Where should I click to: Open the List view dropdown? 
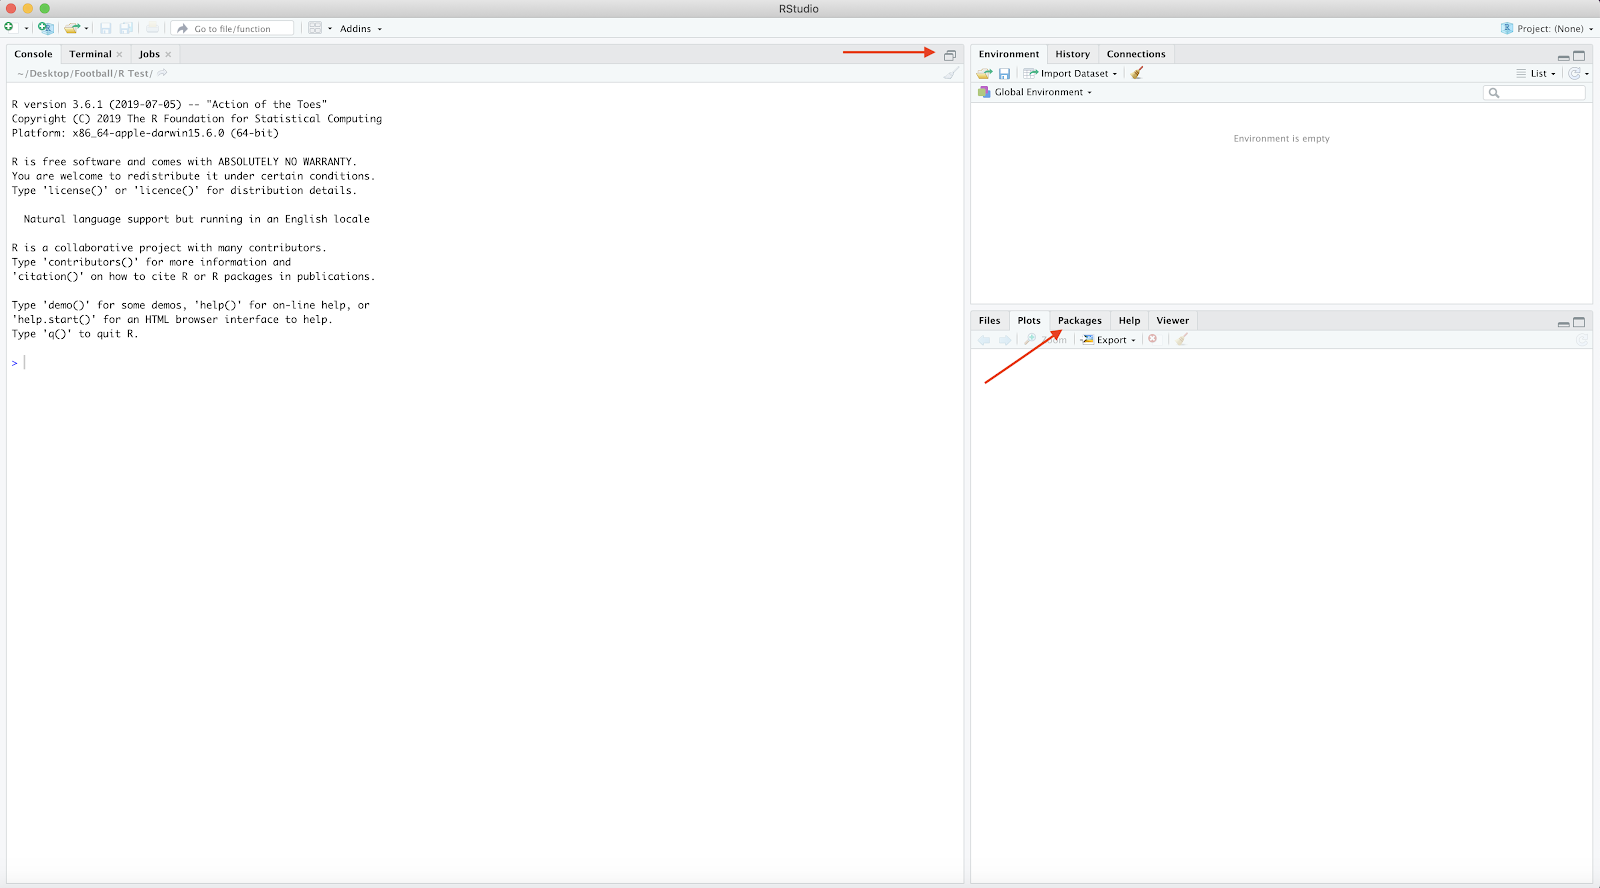click(1536, 73)
